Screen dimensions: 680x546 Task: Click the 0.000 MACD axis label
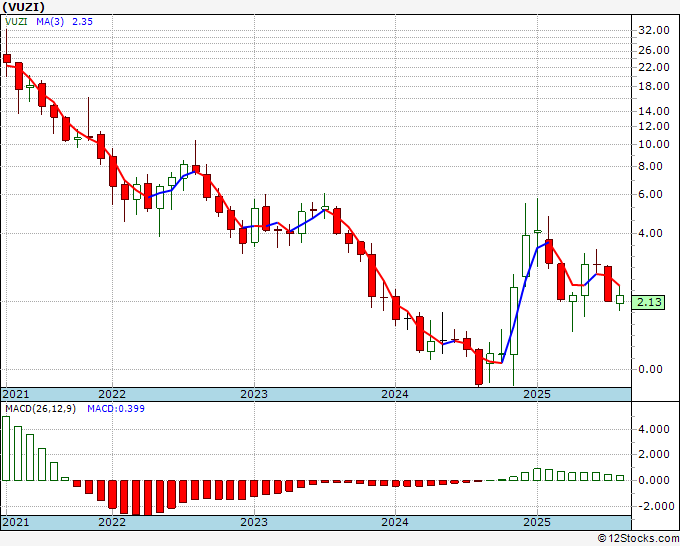tap(654, 480)
